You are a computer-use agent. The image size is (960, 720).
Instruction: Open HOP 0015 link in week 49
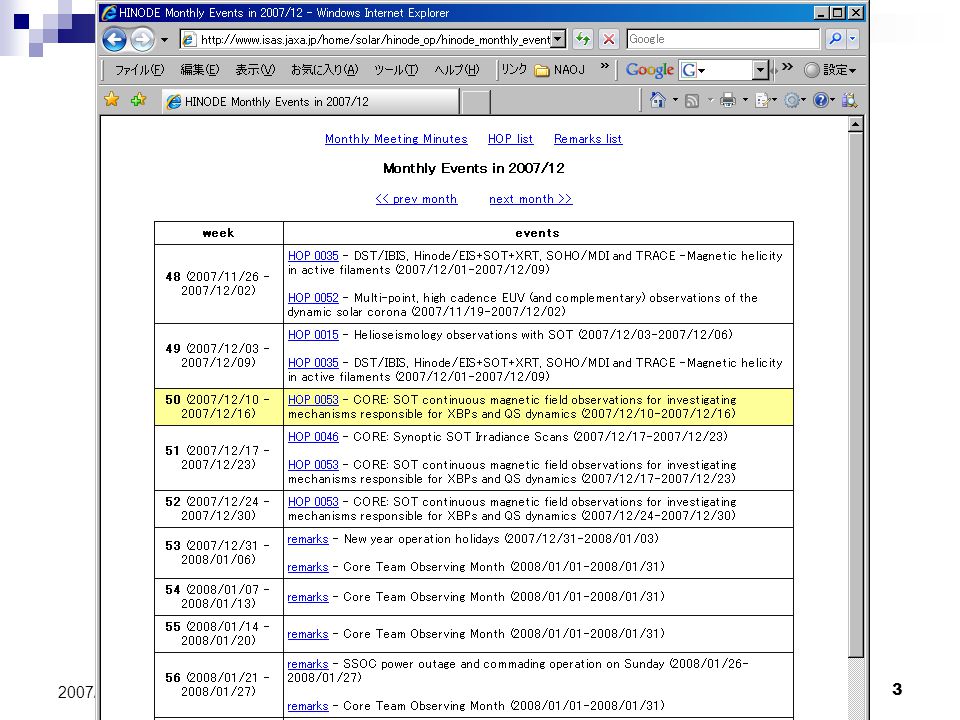point(313,335)
